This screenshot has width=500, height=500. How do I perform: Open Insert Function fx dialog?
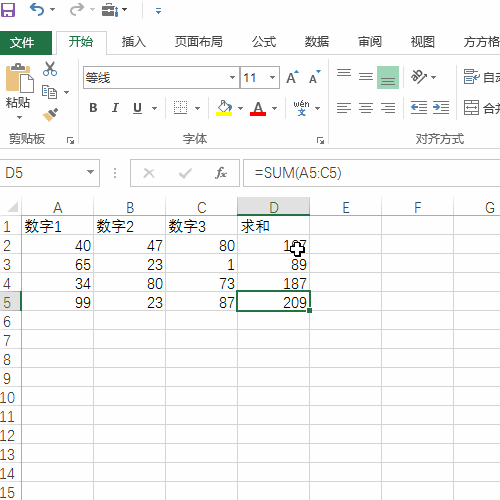(221, 173)
